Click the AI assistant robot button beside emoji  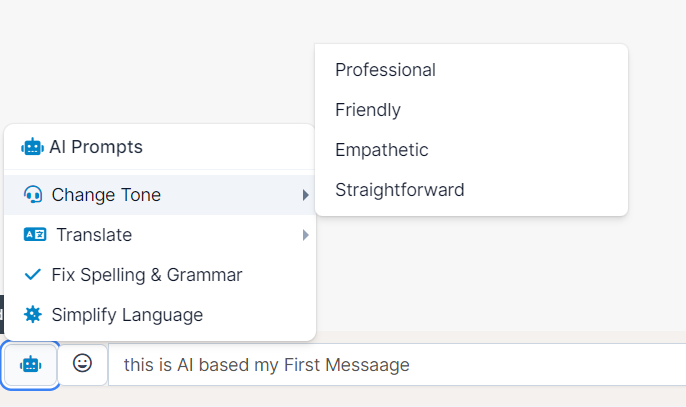click(31, 365)
